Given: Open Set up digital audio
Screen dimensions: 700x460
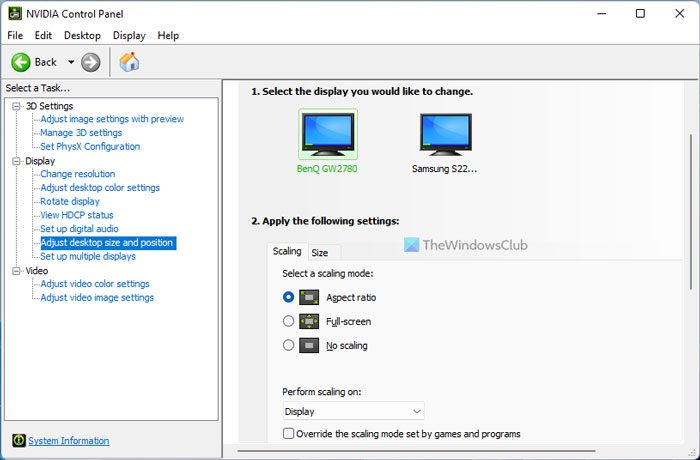Looking at the screenshot, I should click(x=79, y=229).
